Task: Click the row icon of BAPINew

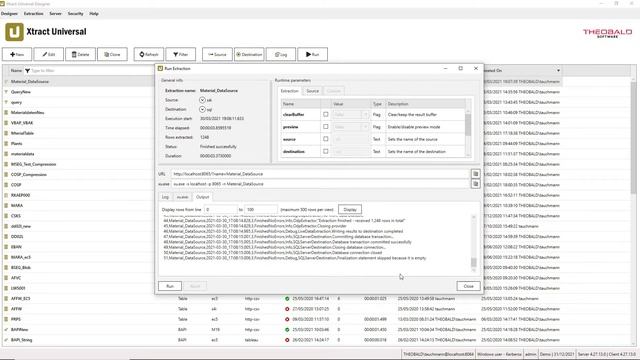Action: pos(6,330)
